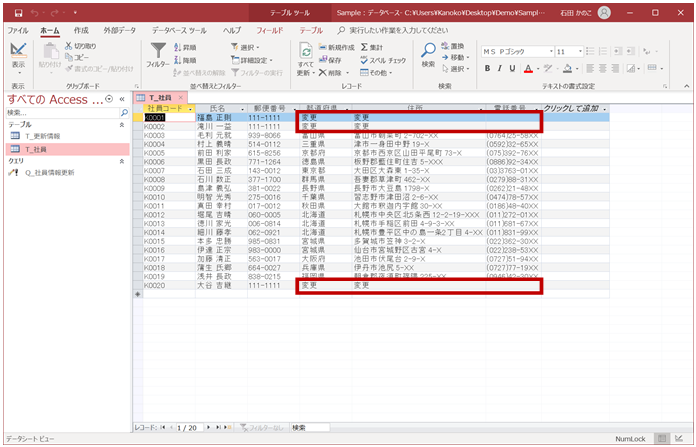Click the 集計 totals icon

(370, 47)
